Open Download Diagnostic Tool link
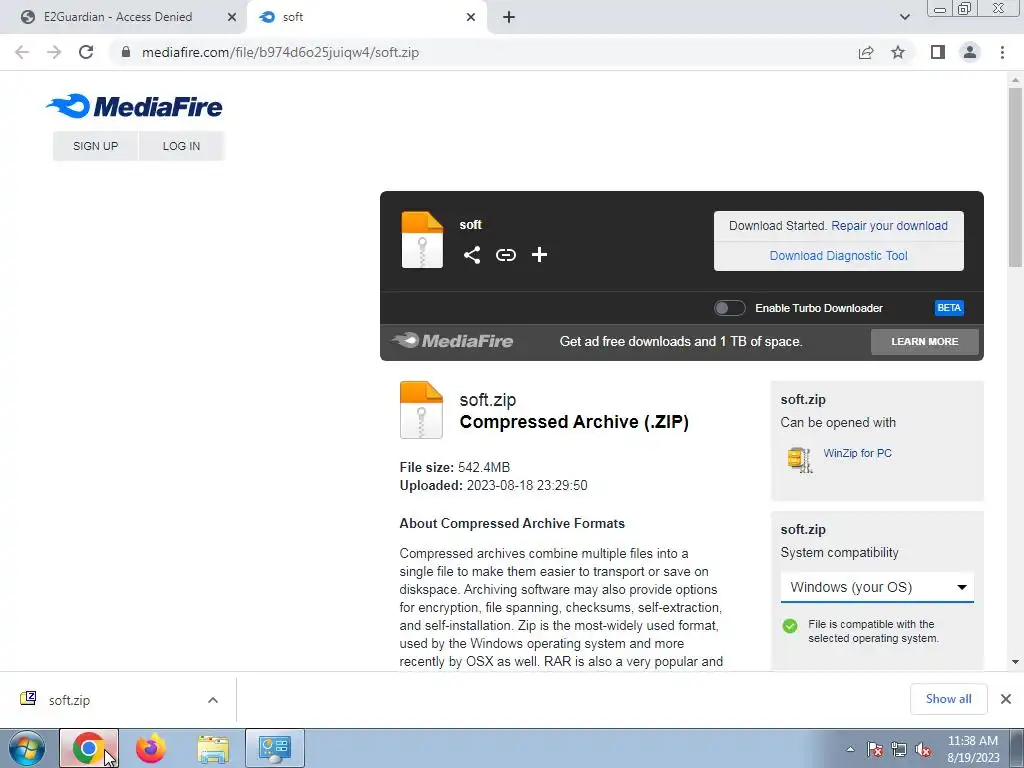 click(839, 255)
